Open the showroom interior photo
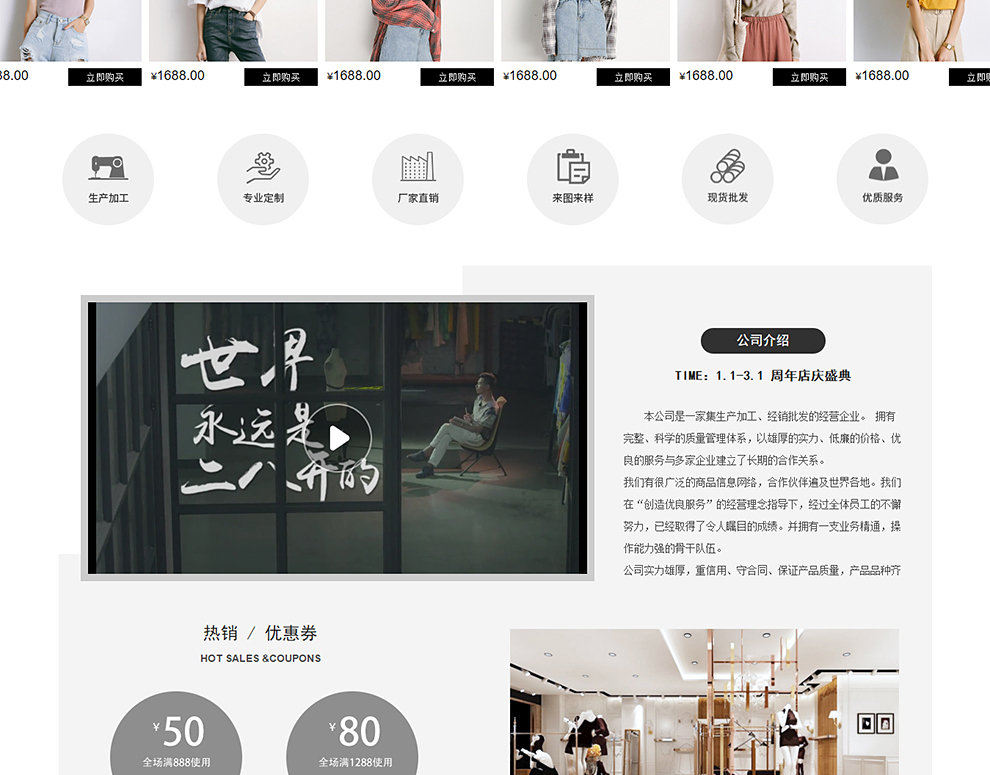This screenshot has height=775, width=990. pyautogui.click(x=705, y=702)
